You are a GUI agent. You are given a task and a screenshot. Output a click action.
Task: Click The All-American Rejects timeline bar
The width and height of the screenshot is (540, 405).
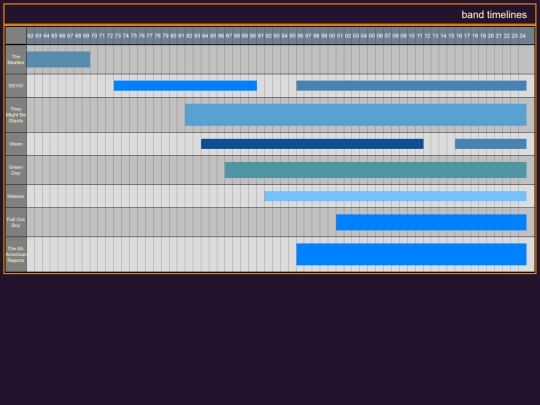[x=411, y=254]
